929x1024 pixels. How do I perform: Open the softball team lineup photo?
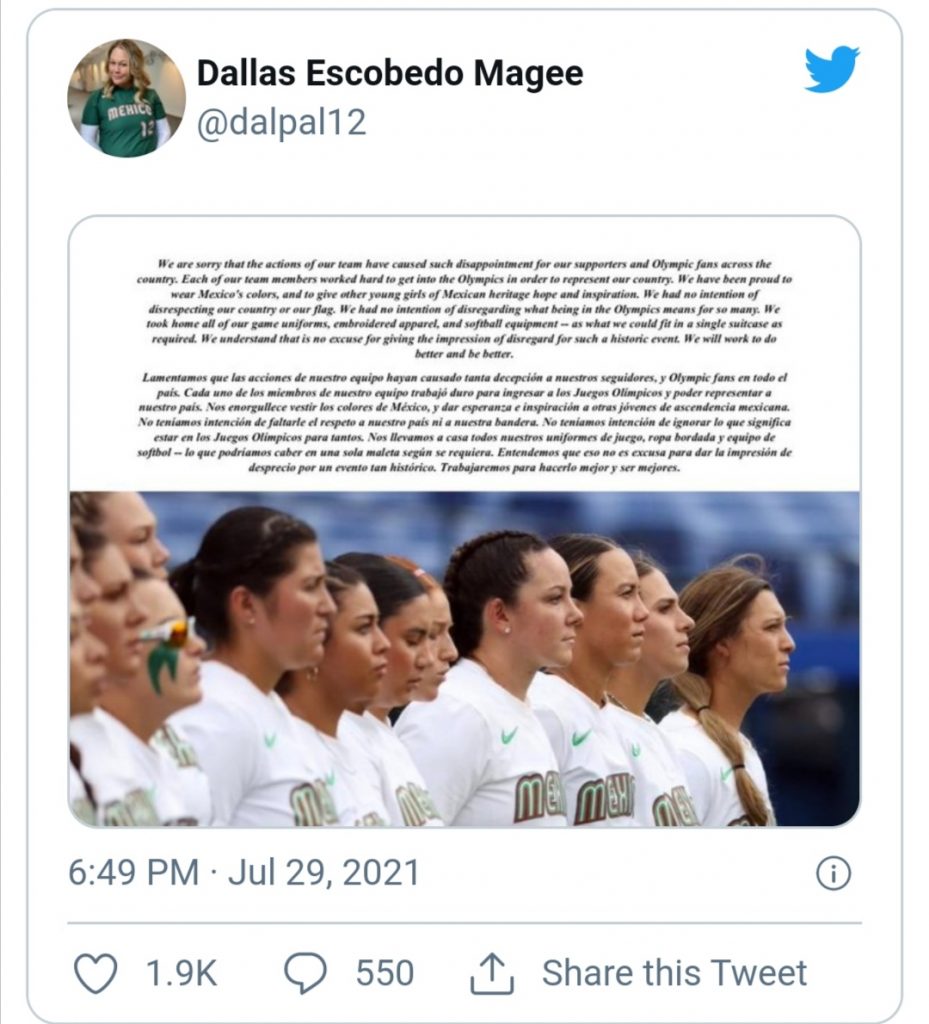(464, 658)
